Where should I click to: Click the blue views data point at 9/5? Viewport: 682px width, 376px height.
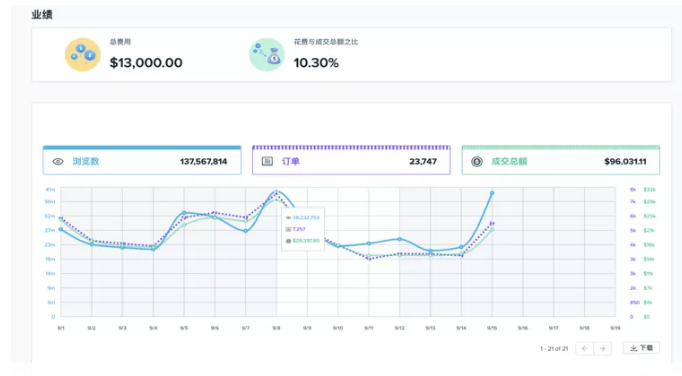point(184,213)
